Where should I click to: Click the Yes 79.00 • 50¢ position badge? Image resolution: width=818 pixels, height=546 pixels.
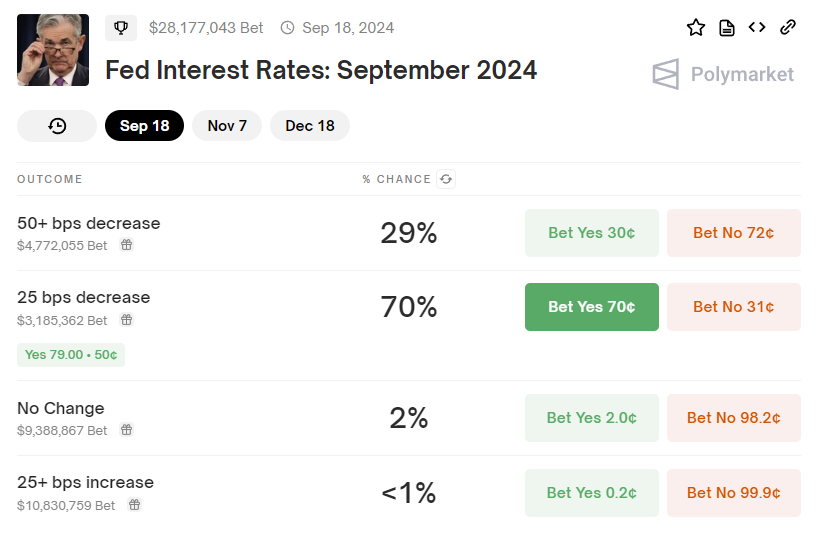71,355
